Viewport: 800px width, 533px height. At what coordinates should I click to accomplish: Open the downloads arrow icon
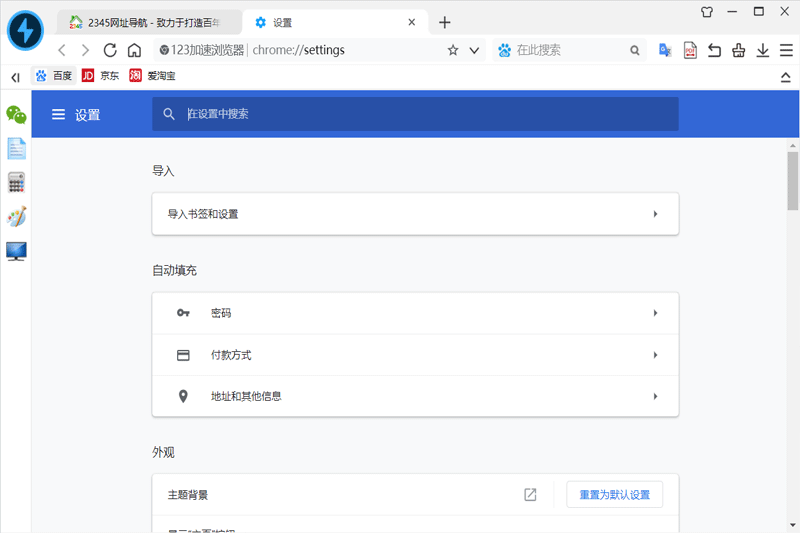[763, 50]
